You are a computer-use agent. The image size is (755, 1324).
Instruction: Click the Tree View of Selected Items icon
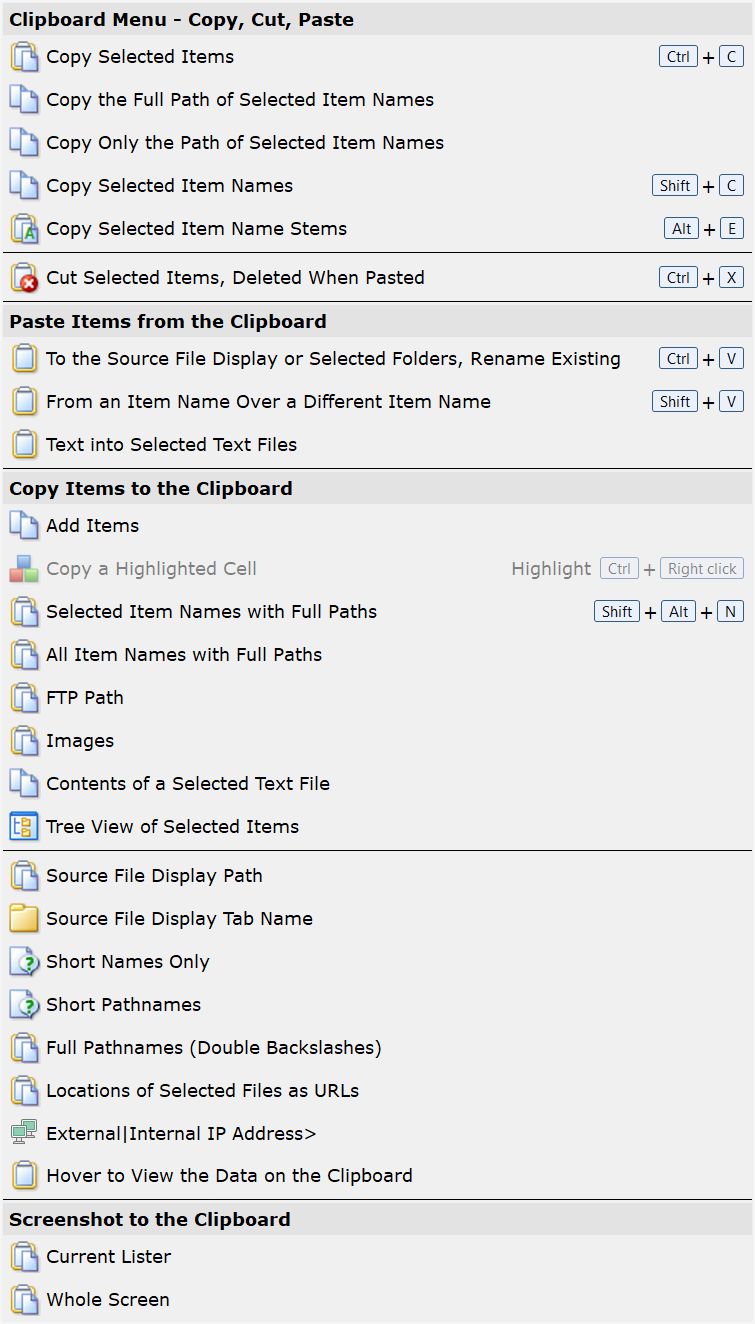click(x=24, y=827)
